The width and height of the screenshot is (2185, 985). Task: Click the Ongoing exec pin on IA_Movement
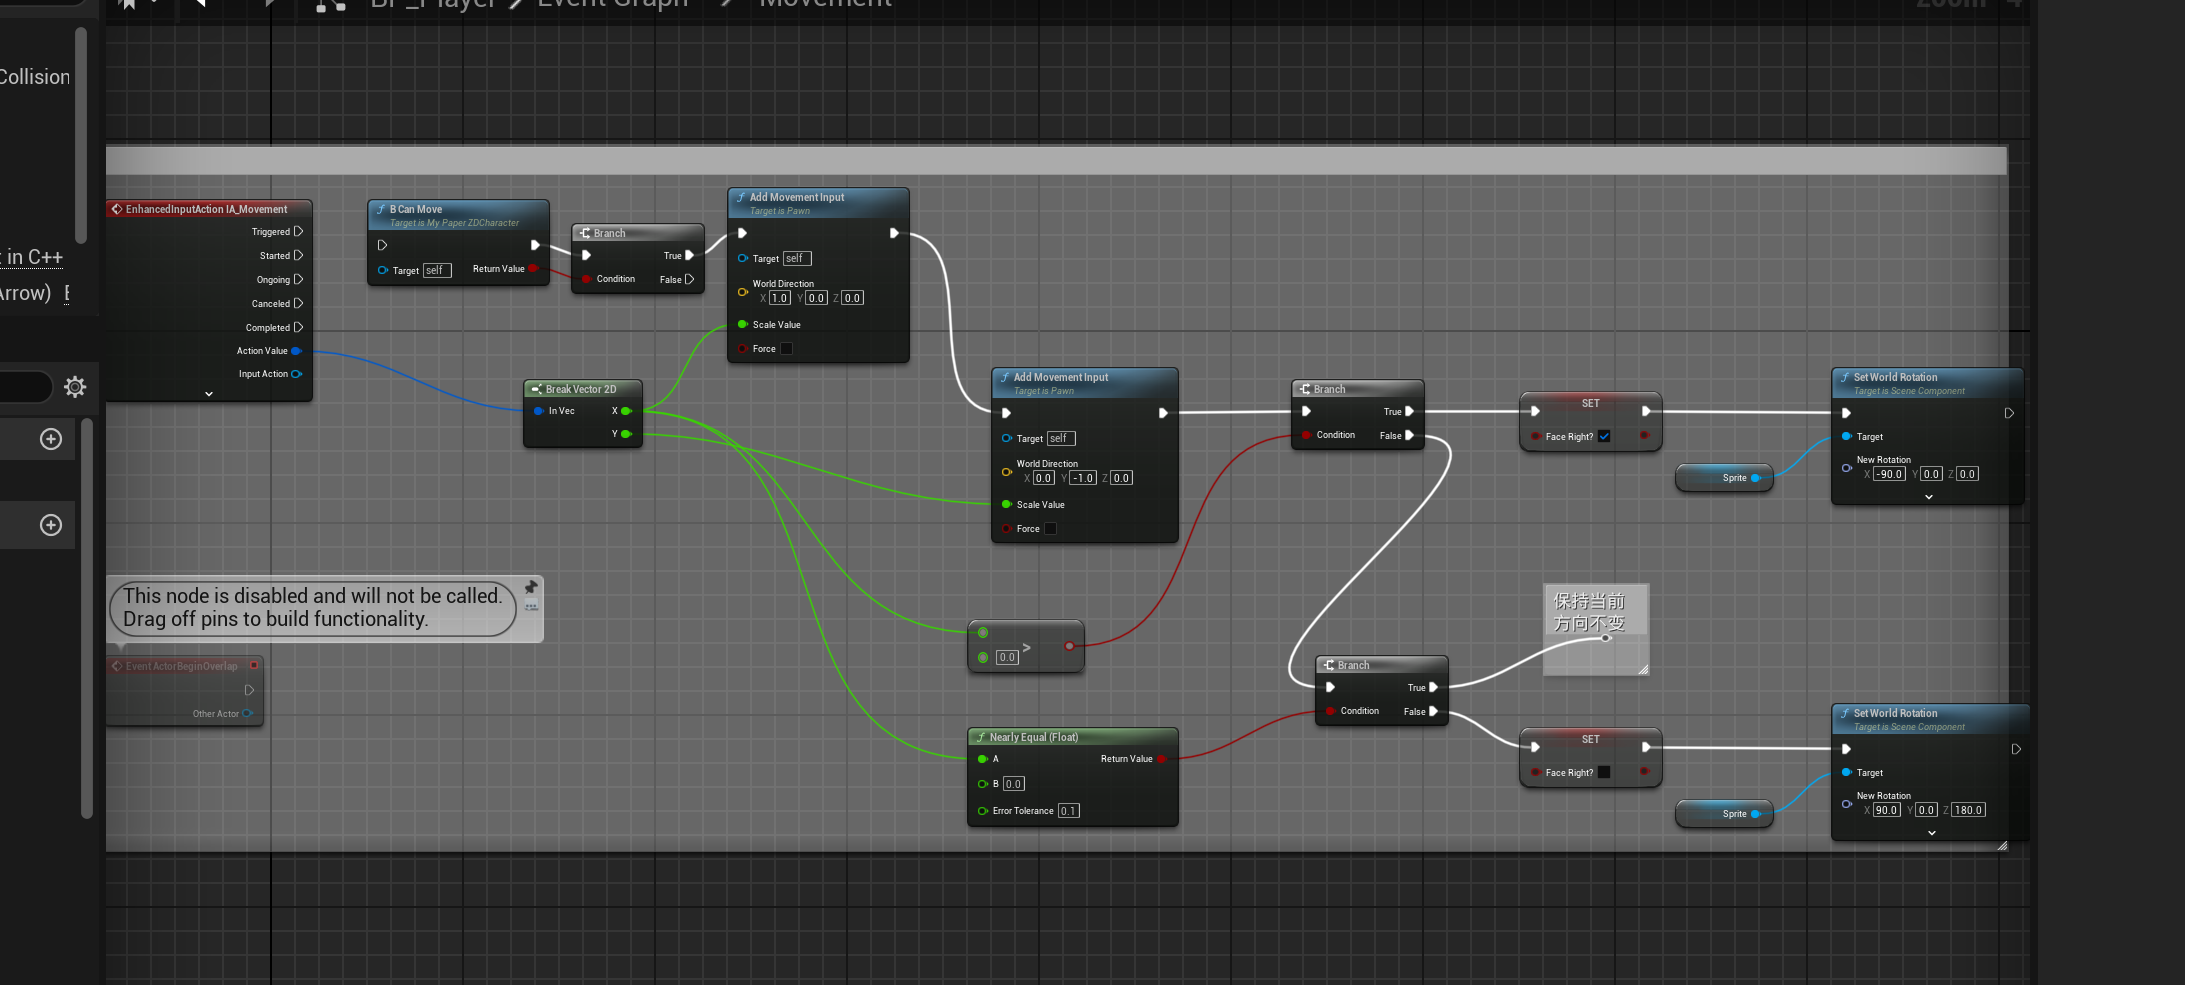pos(298,279)
